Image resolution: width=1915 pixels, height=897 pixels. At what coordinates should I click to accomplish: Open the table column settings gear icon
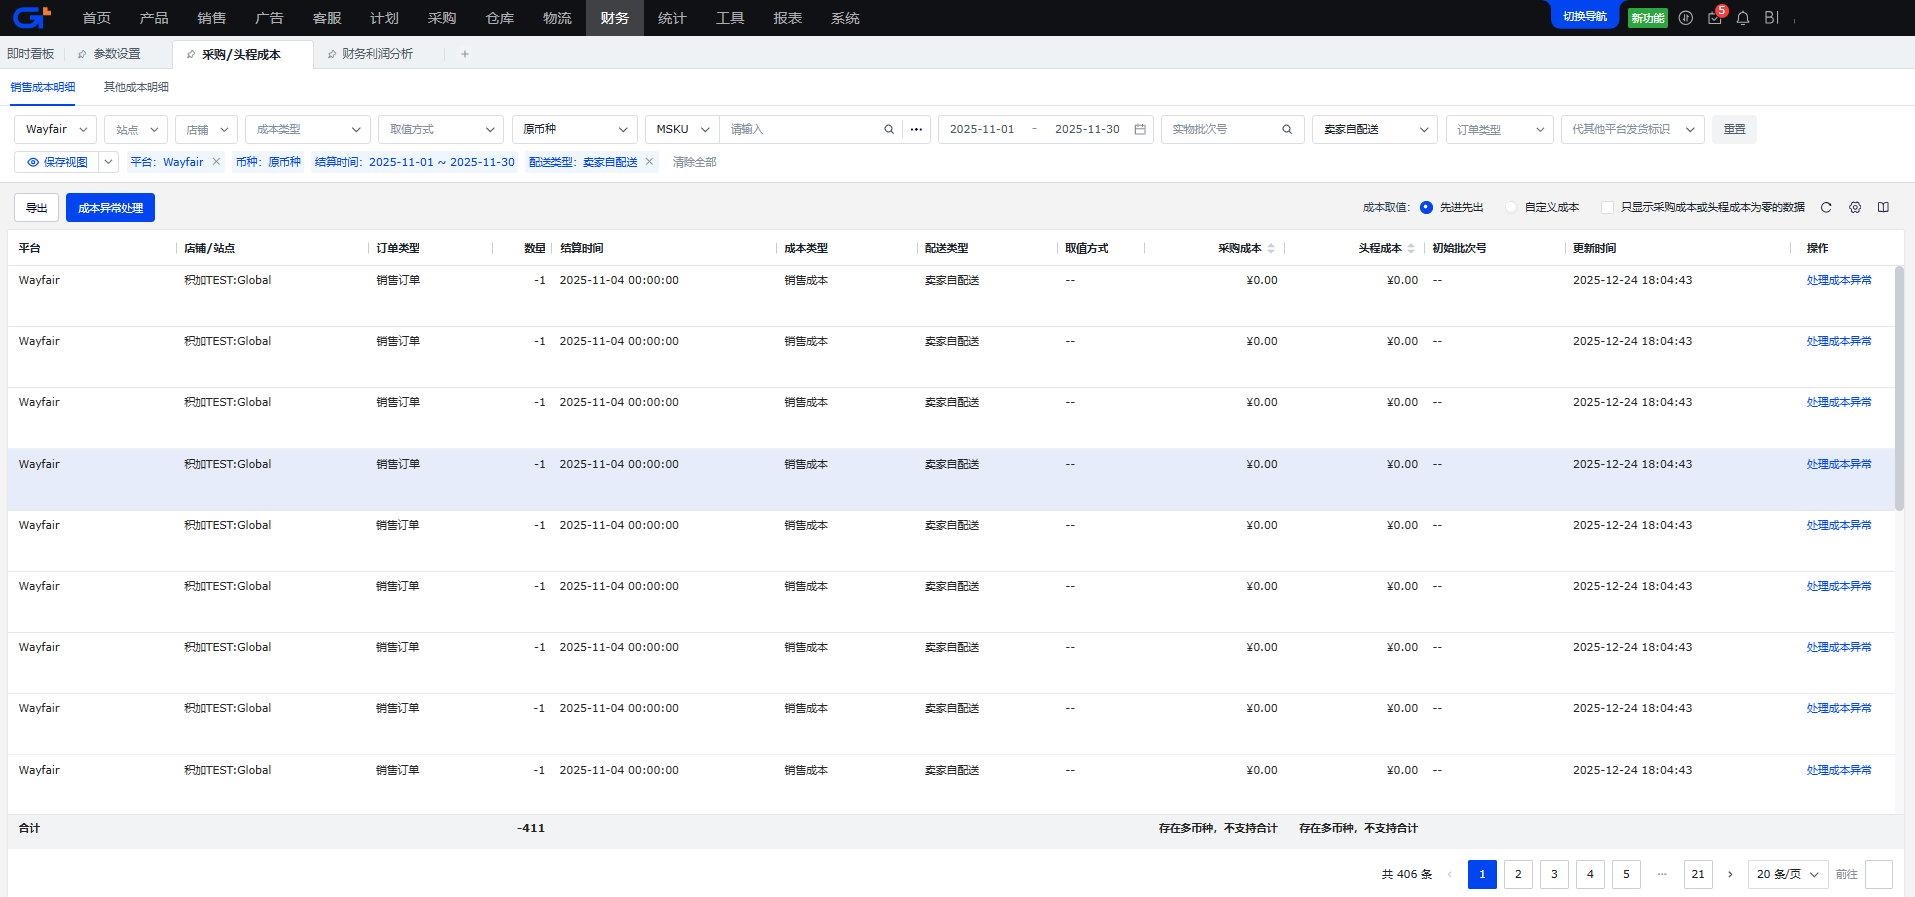[x=1855, y=208]
